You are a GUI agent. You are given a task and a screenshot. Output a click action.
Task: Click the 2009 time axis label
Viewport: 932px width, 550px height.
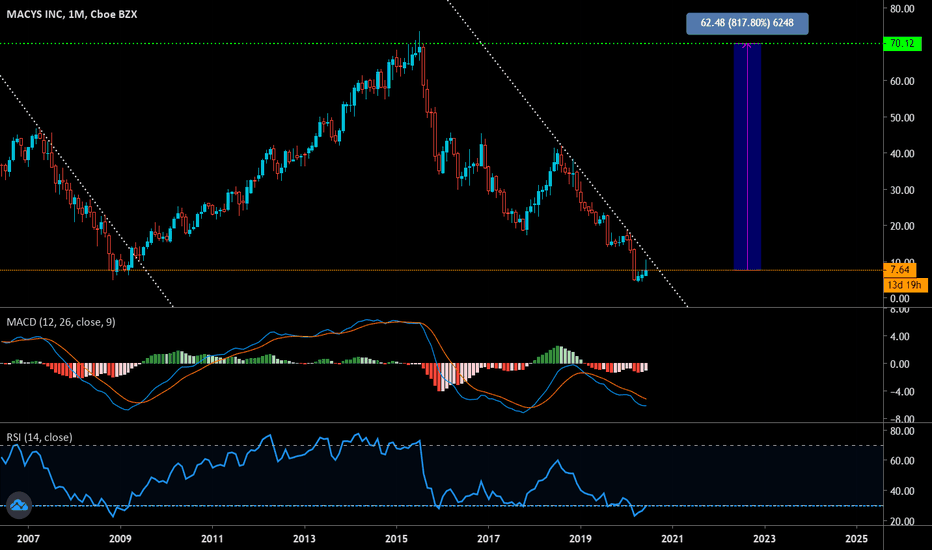click(x=120, y=539)
